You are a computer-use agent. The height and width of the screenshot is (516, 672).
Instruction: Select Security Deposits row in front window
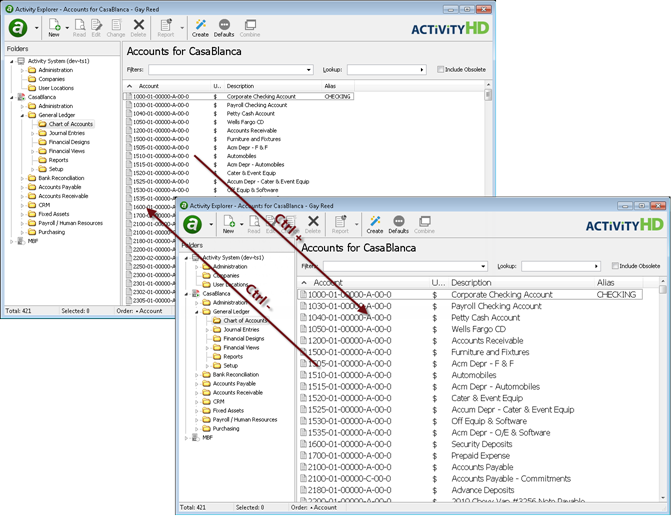(471, 444)
